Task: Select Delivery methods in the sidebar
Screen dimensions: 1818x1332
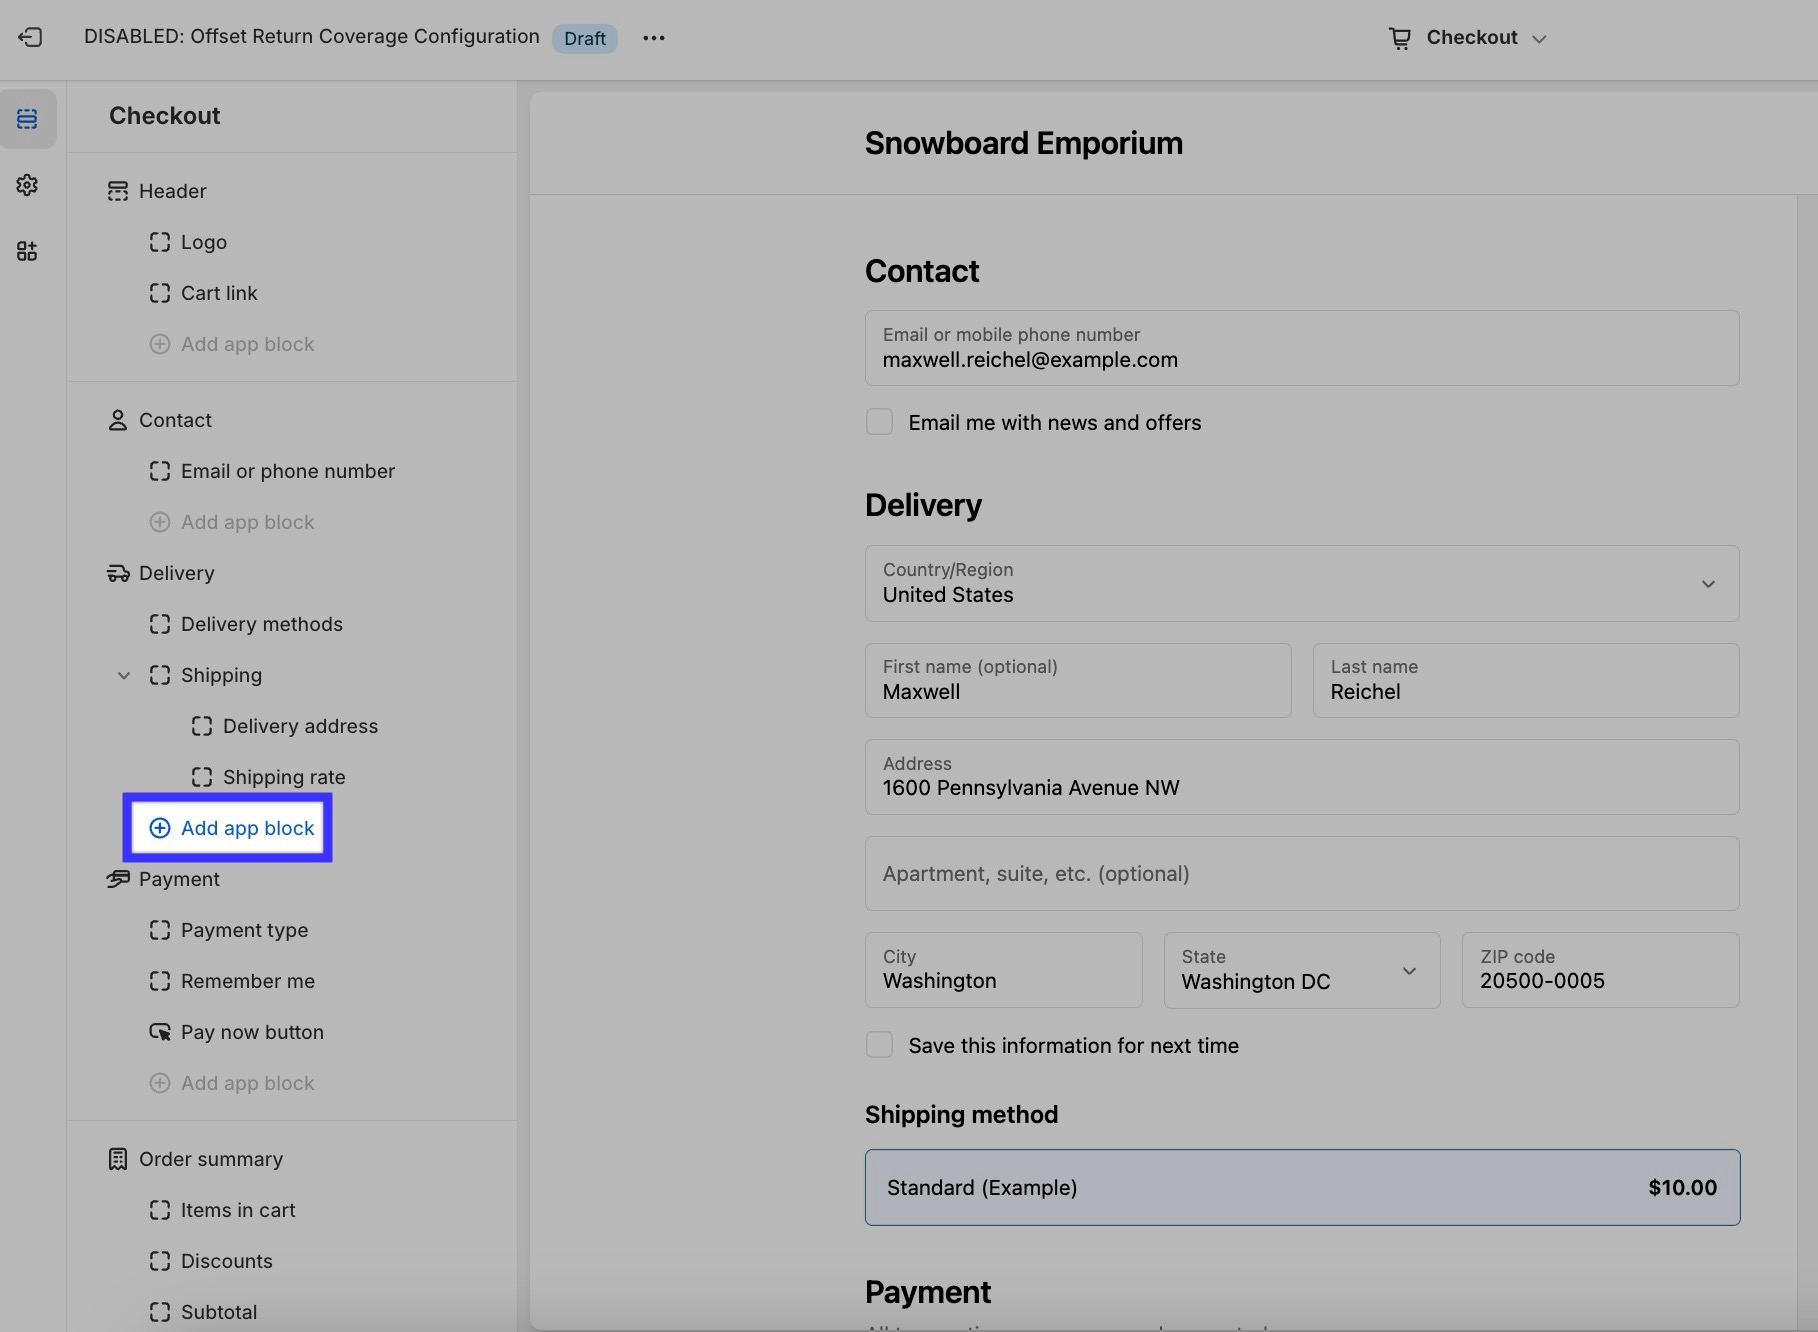Action: tap(261, 624)
